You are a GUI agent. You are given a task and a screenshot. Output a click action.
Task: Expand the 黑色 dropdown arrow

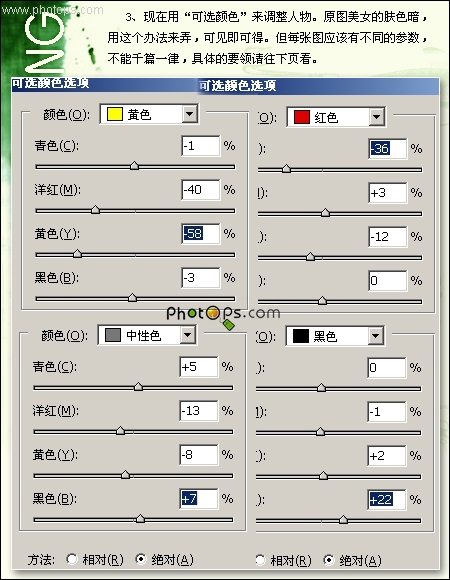375,336
